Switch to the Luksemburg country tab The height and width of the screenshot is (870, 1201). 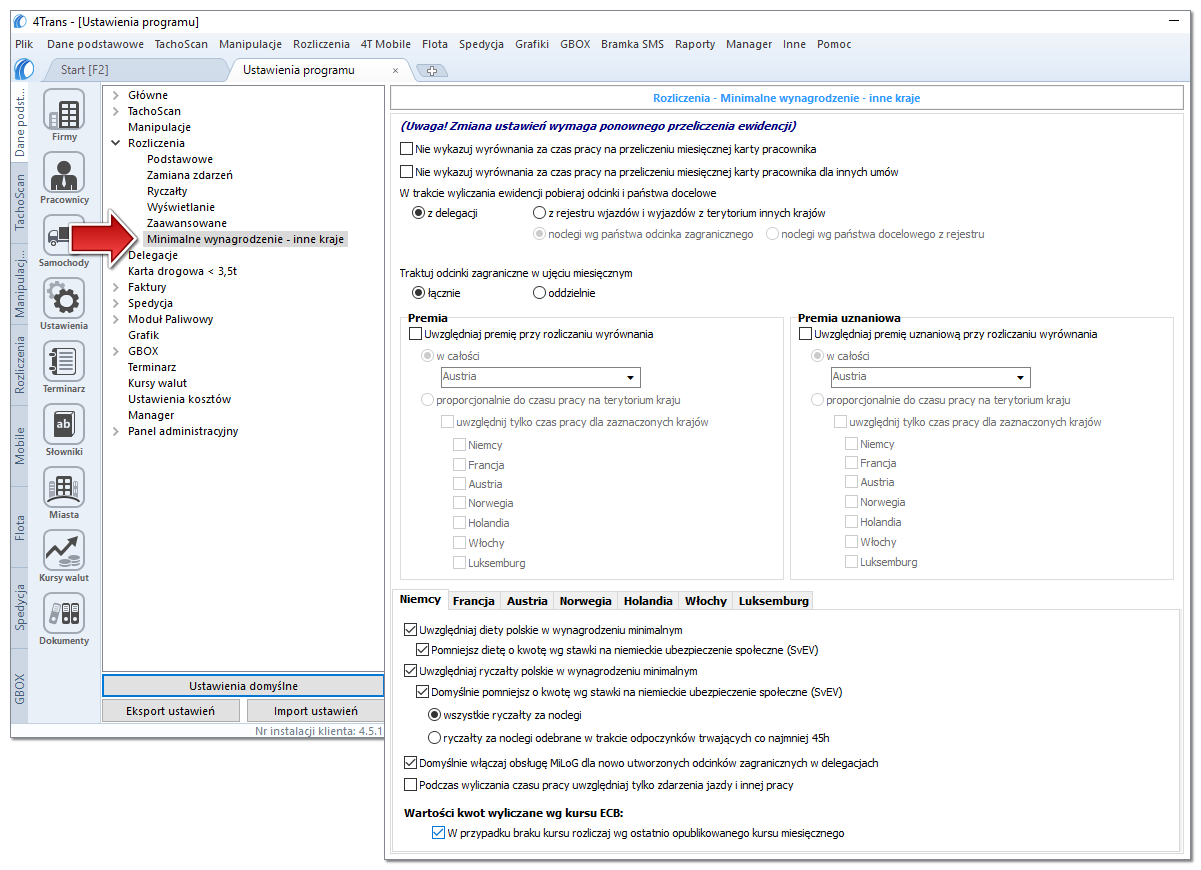pos(773,601)
